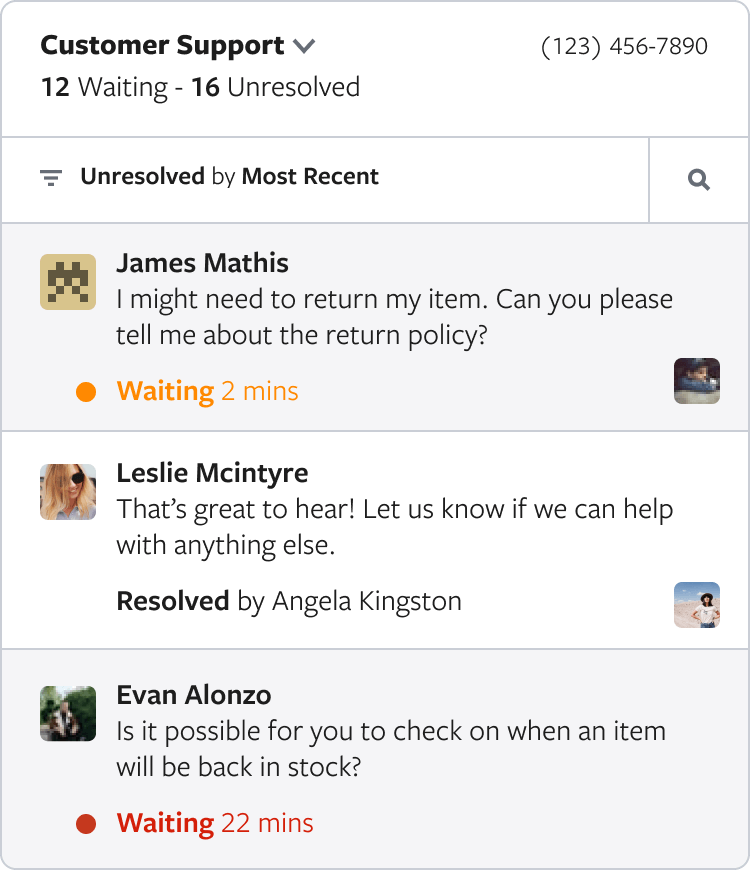Click Evan Alonzo's profile photo
Screen dimensions: 750x870
(68, 713)
